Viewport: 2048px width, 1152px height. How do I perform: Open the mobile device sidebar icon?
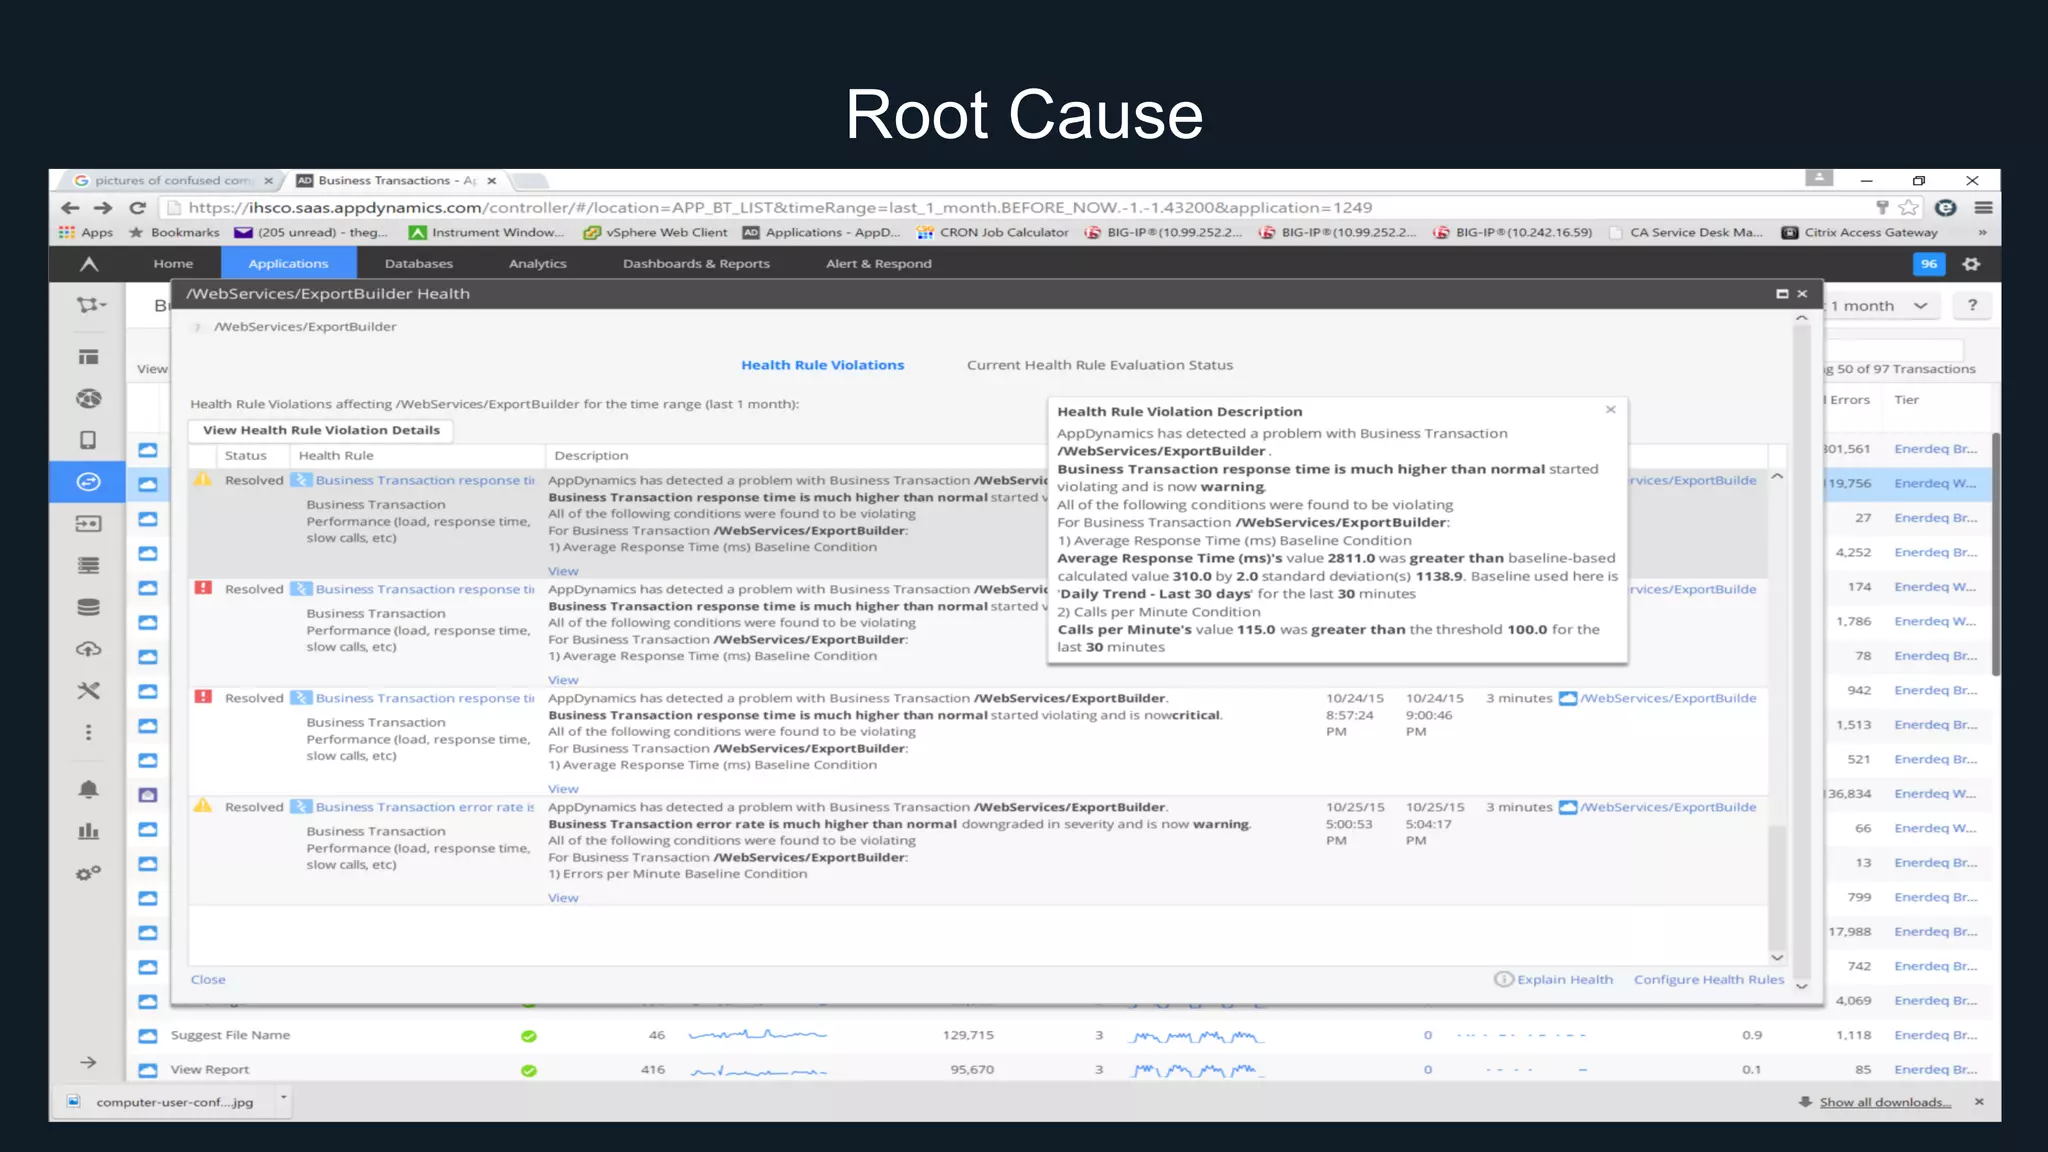tap(88, 440)
